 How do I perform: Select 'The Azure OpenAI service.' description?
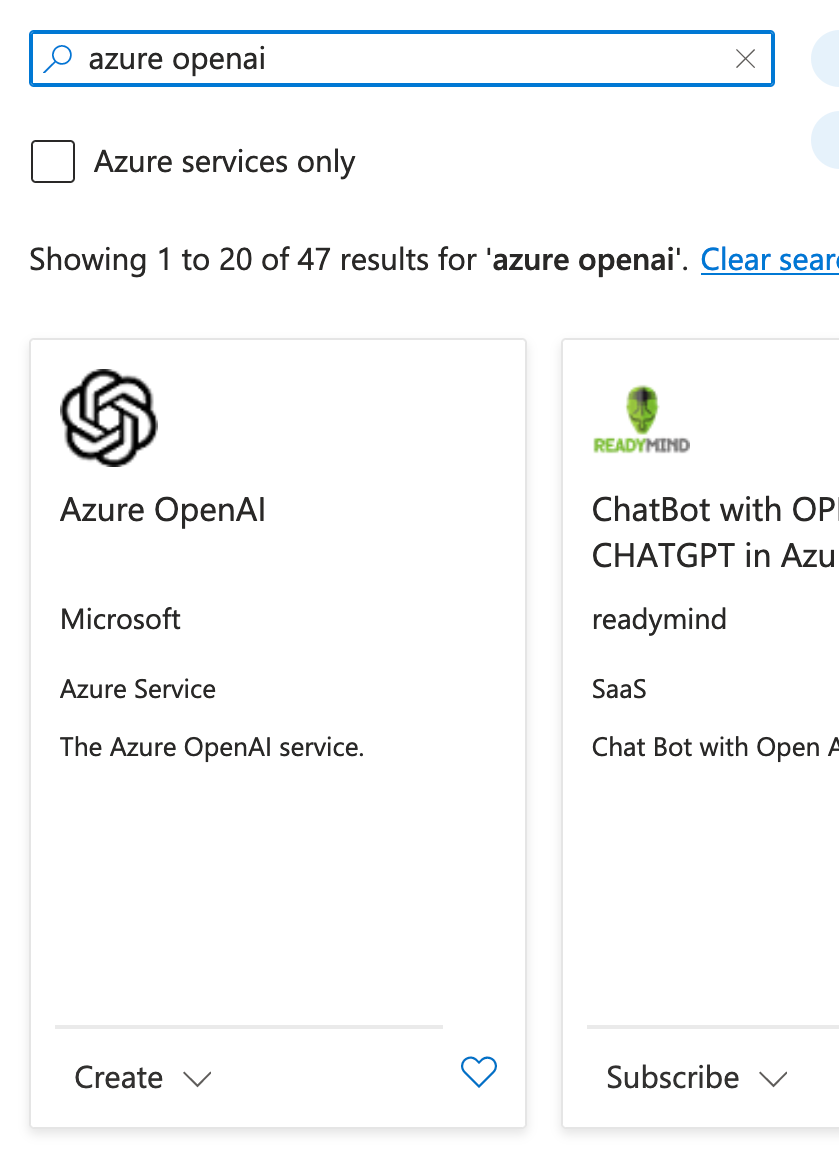(x=212, y=747)
